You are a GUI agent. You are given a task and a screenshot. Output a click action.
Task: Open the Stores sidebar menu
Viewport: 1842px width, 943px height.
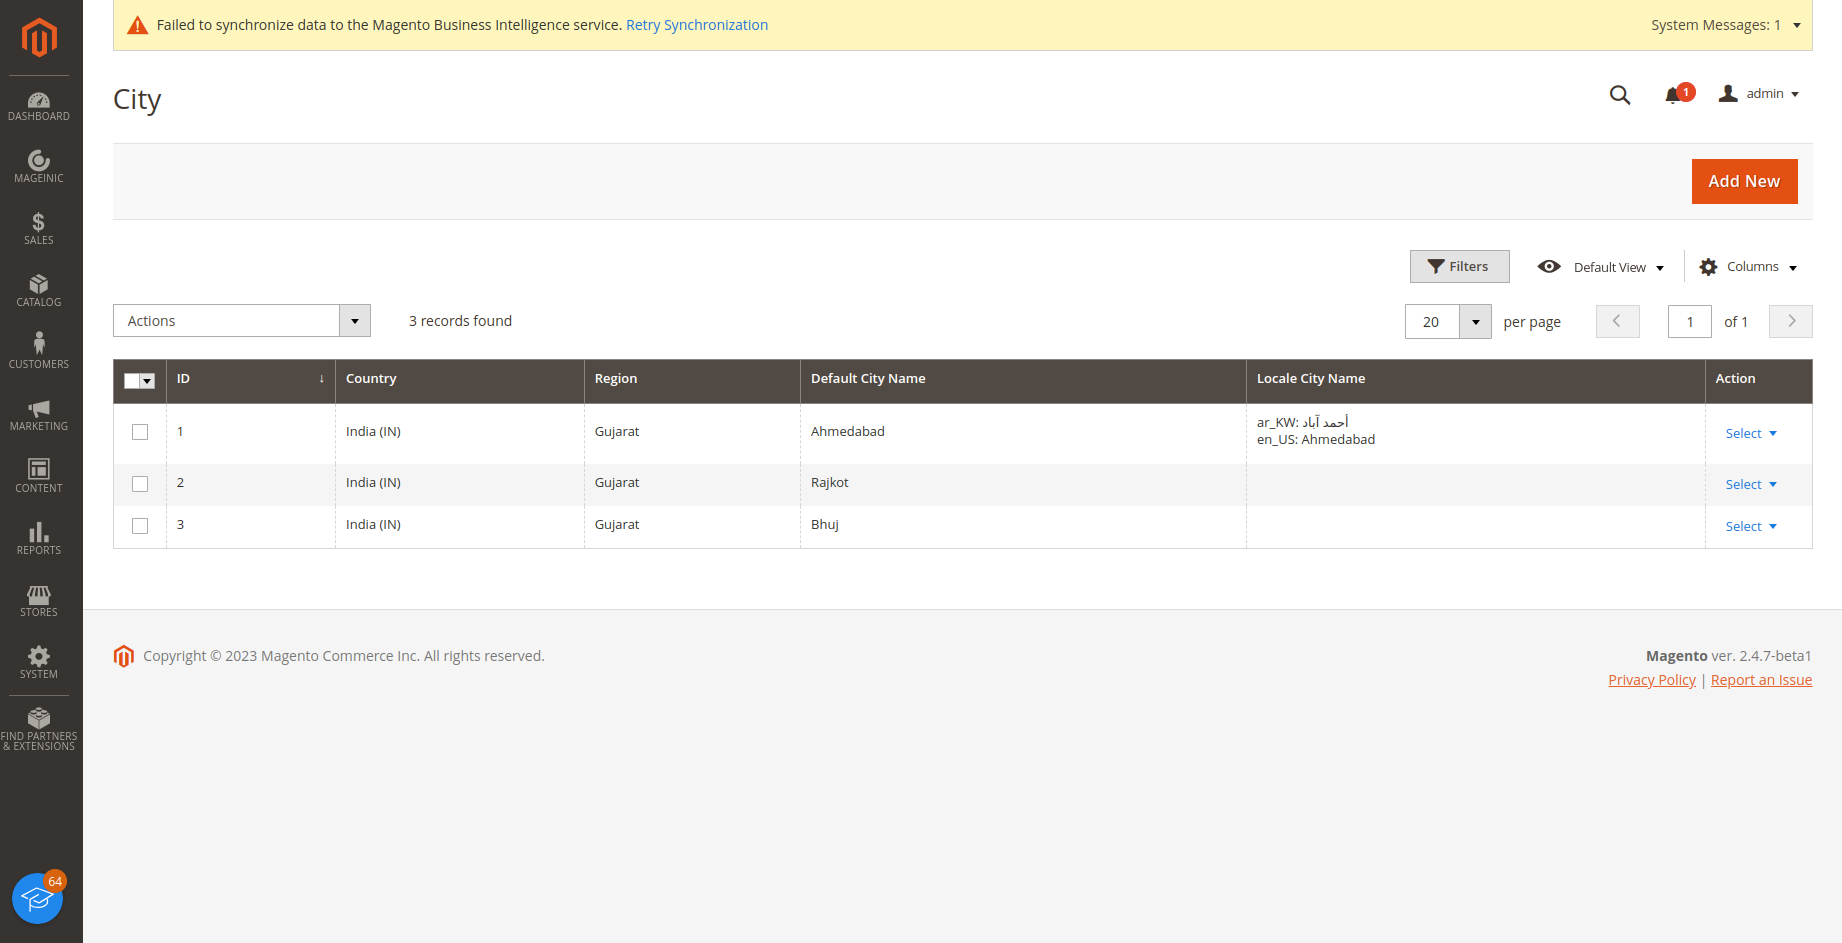click(x=39, y=601)
